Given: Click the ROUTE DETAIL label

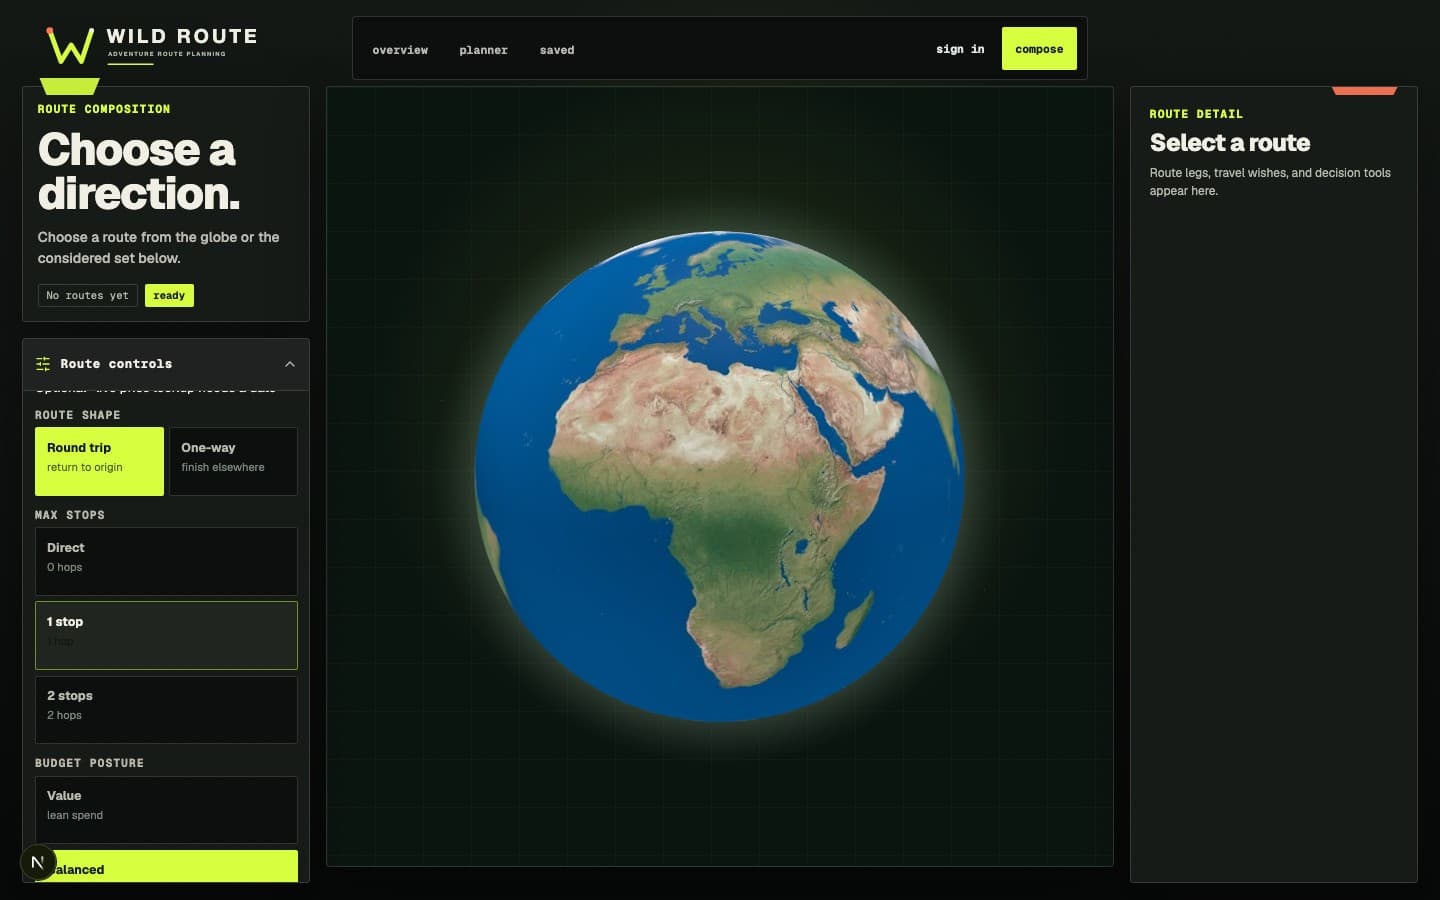Looking at the screenshot, I should tap(1196, 114).
